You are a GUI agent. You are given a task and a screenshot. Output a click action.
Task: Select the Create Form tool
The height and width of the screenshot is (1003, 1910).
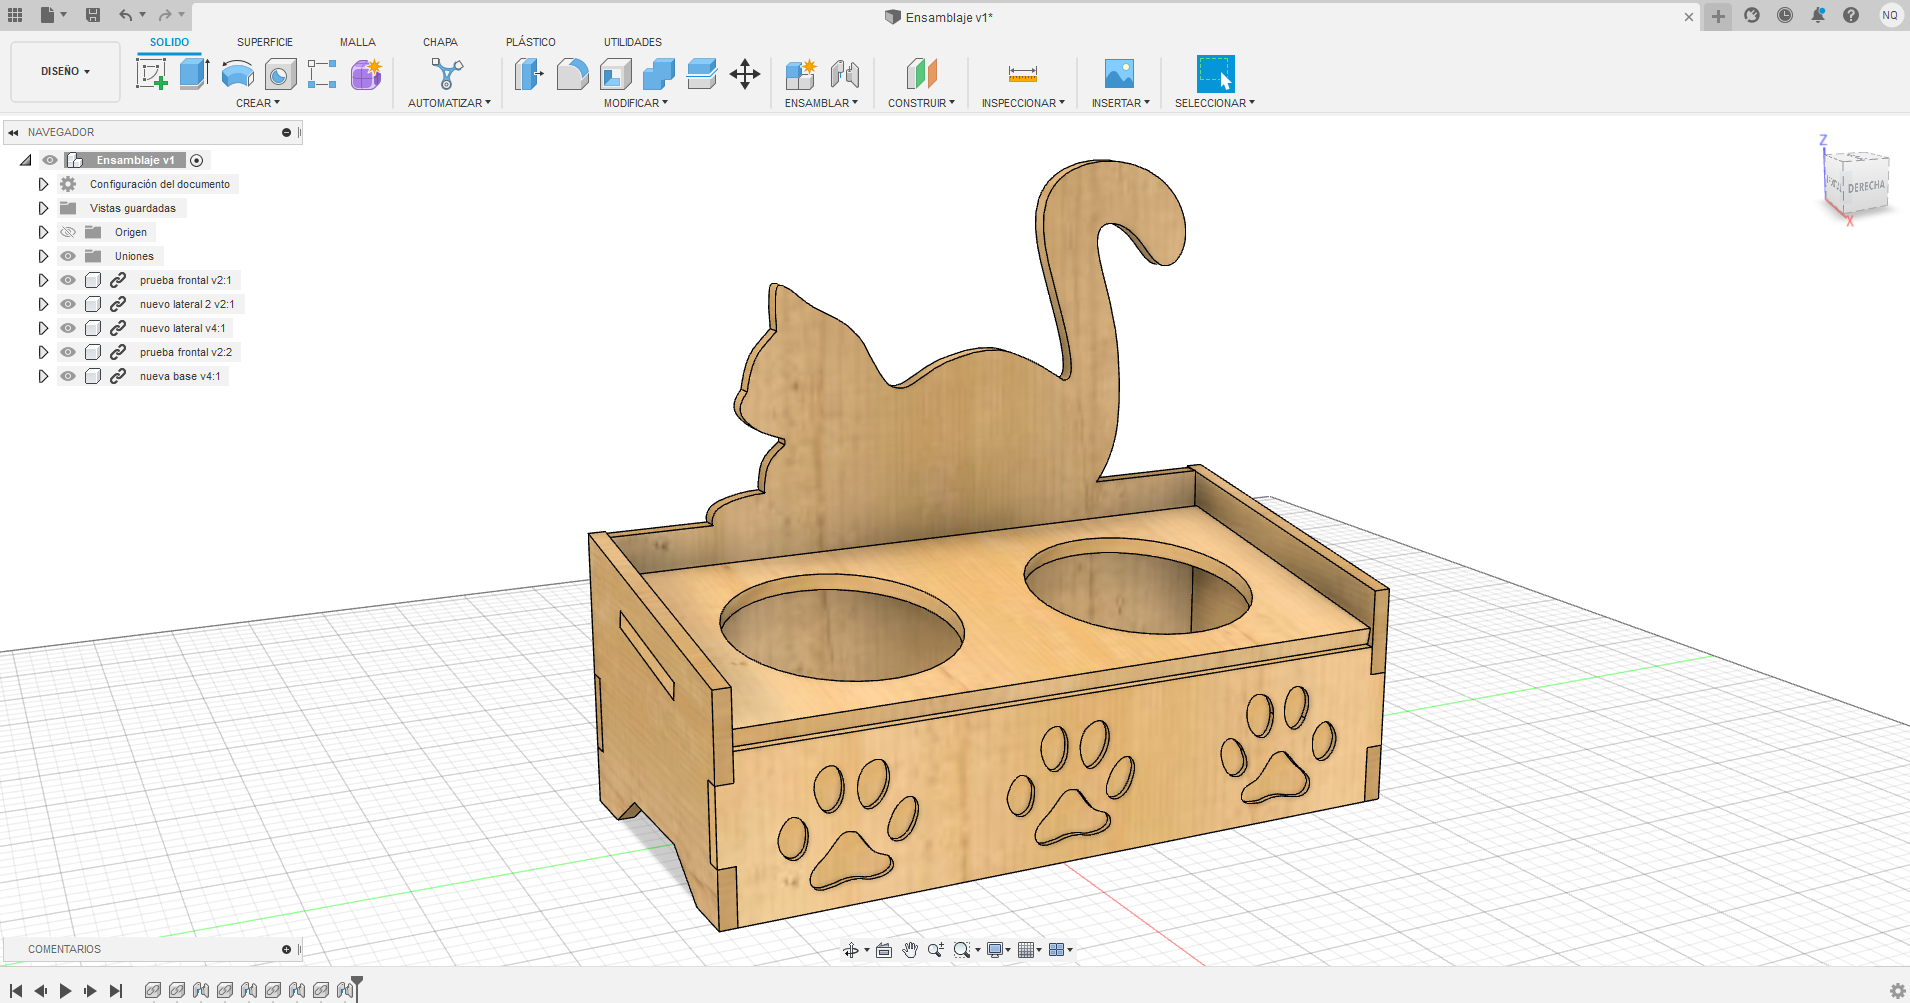(366, 74)
